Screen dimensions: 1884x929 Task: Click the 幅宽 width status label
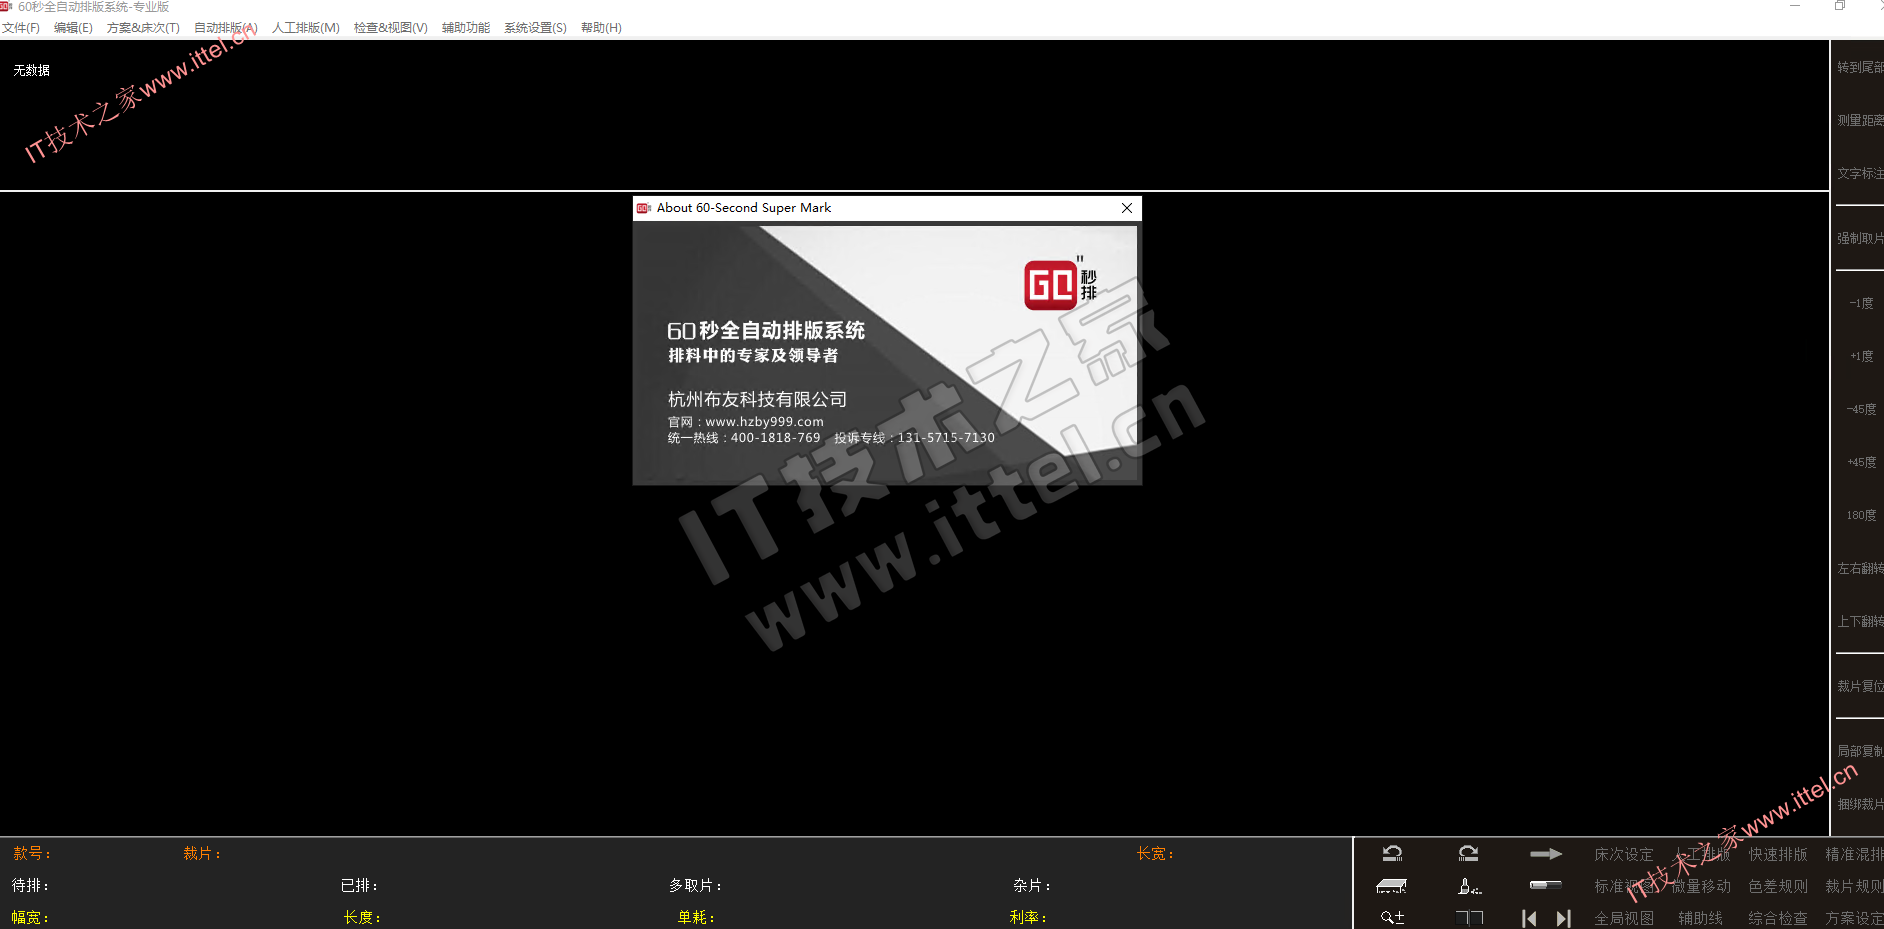pos(30,917)
